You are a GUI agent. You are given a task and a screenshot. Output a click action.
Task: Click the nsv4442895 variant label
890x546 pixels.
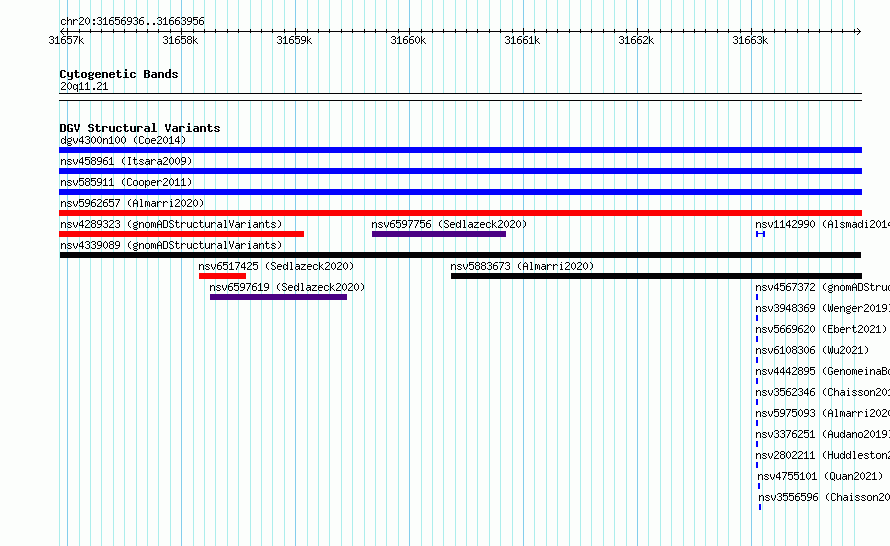[822, 371]
